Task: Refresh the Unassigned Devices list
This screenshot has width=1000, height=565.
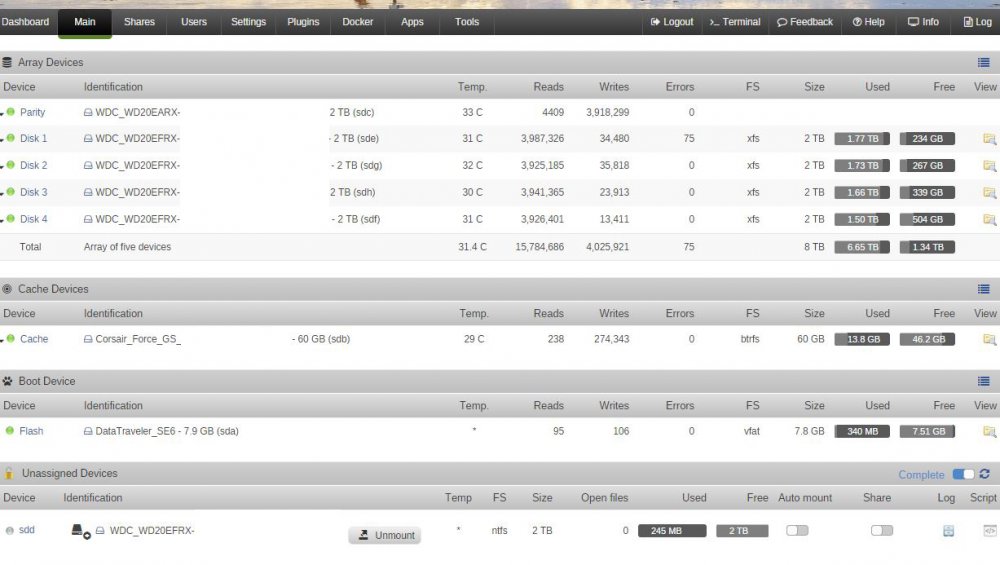Action: point(985,474)
